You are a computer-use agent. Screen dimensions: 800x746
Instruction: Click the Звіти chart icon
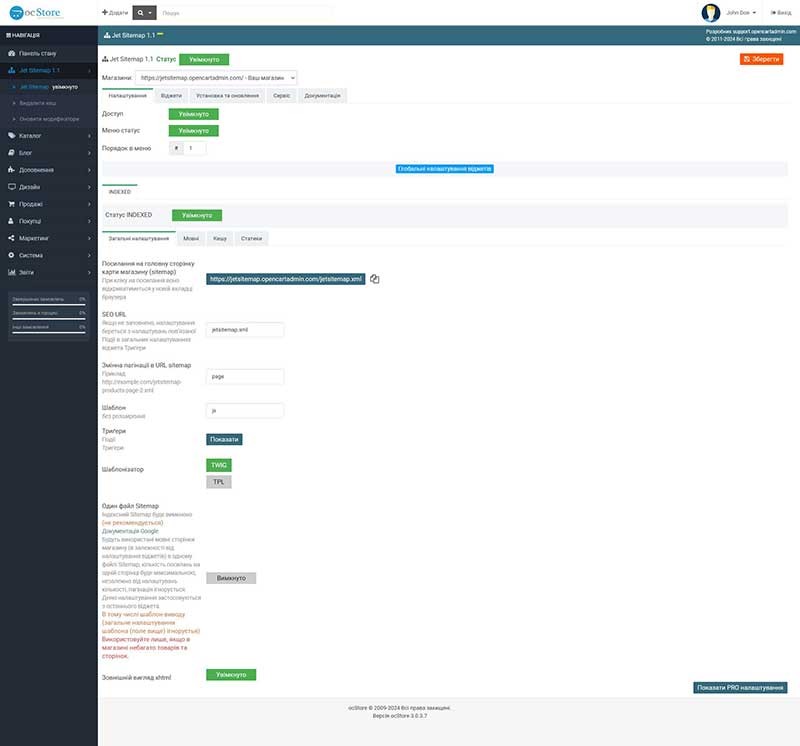(11, 272)
